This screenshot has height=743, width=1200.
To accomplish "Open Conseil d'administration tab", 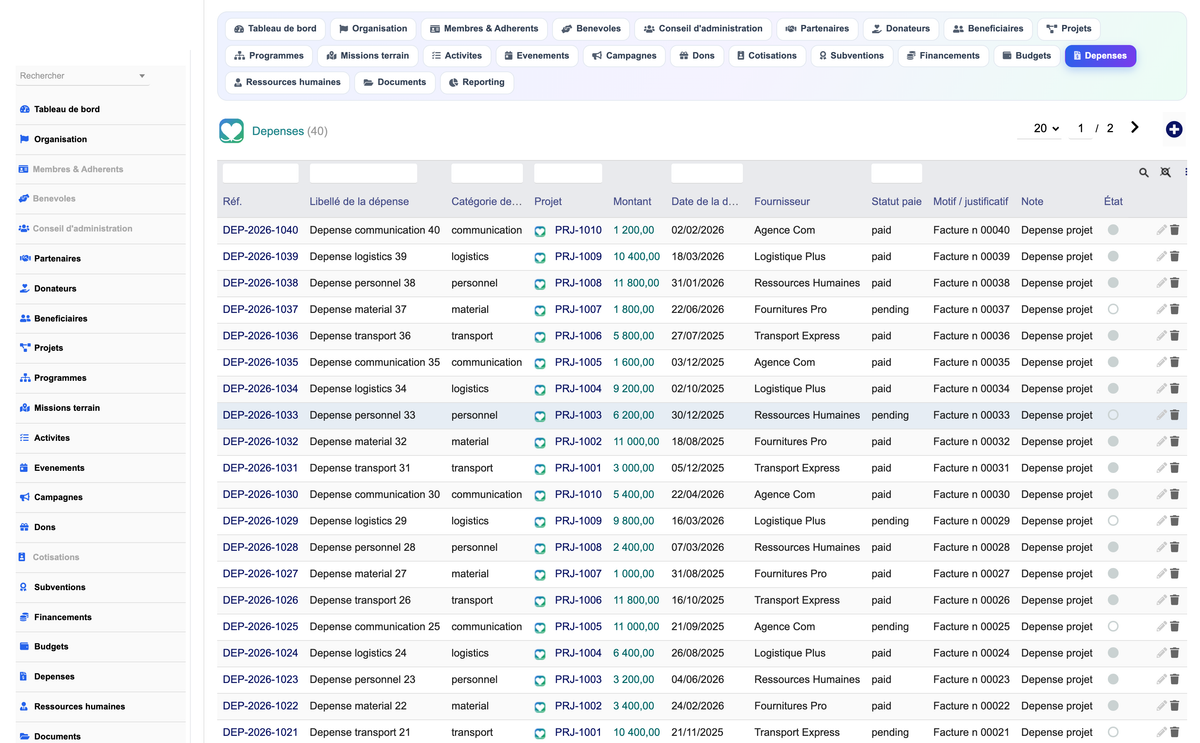I will [x=703, y=29].
